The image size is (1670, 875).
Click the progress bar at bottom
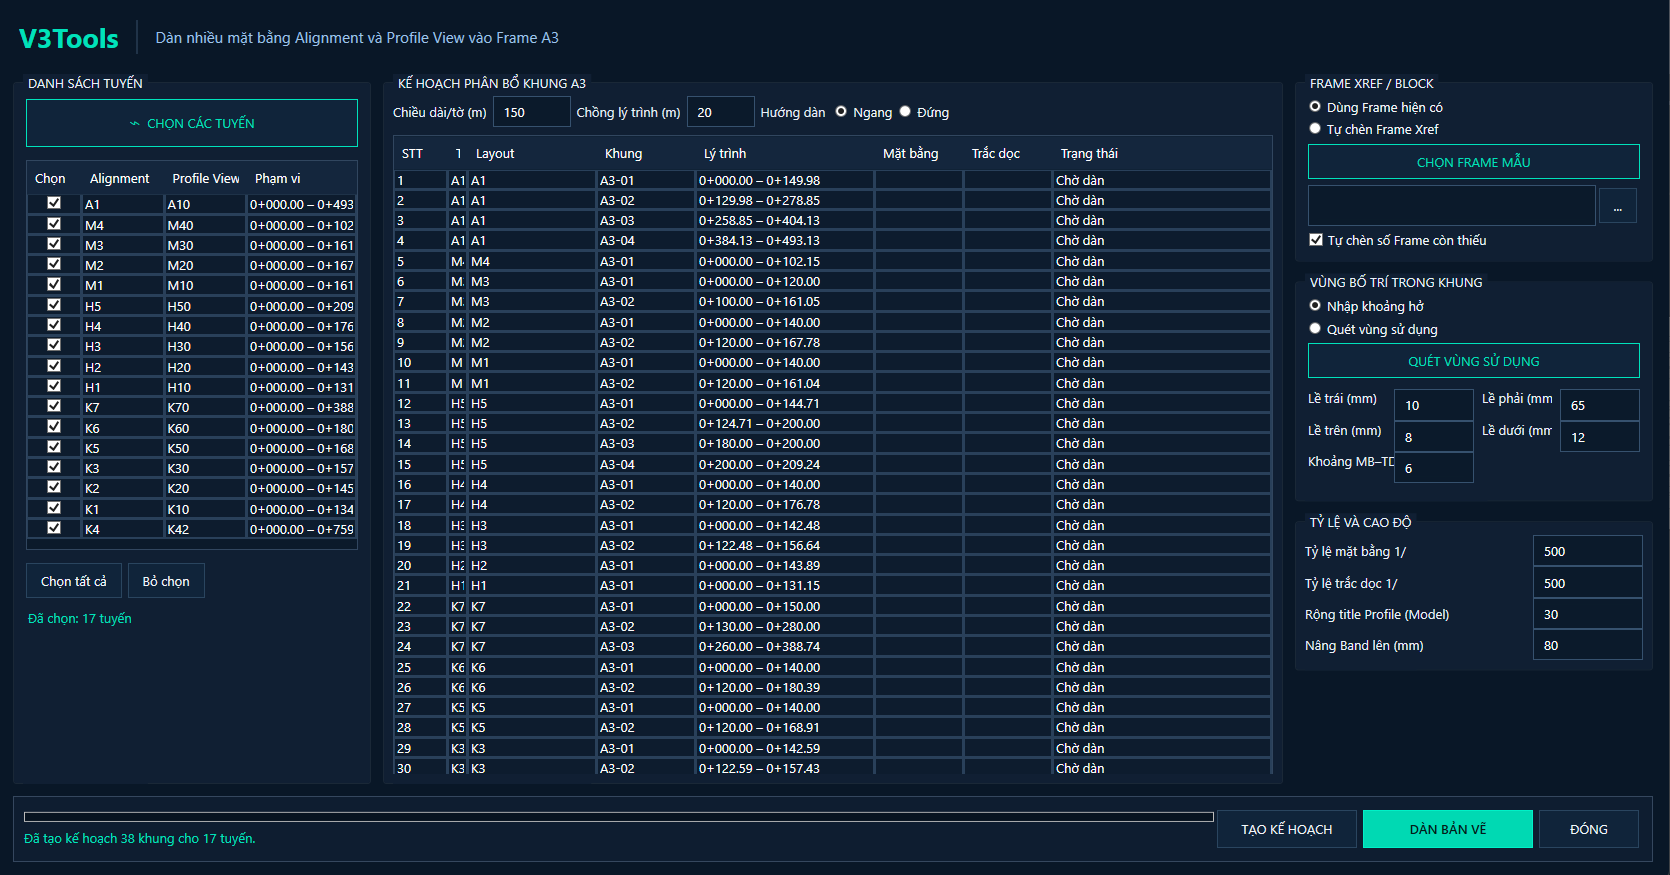pyautogui.click(x=619, y=817)
